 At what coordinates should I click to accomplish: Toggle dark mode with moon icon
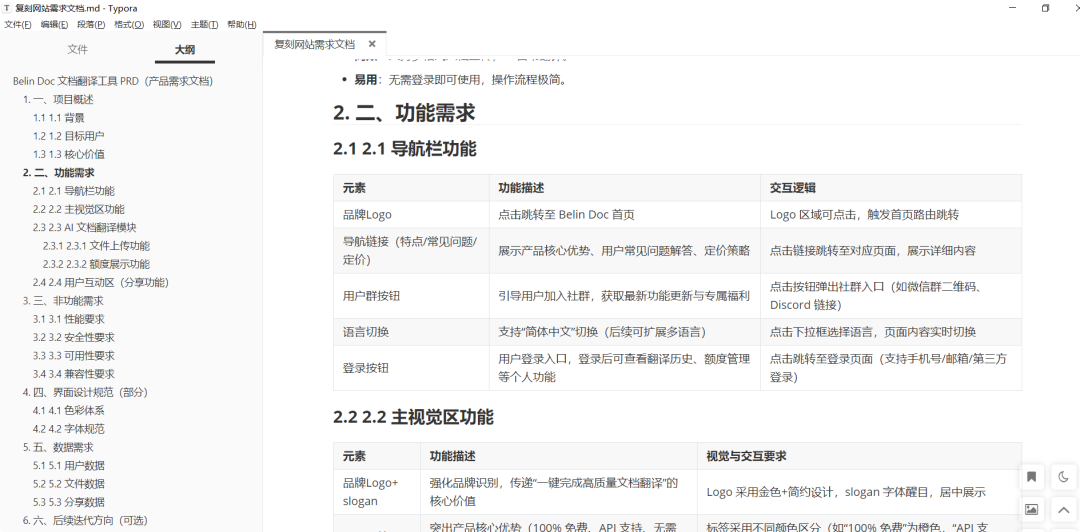click(1063, 477)
